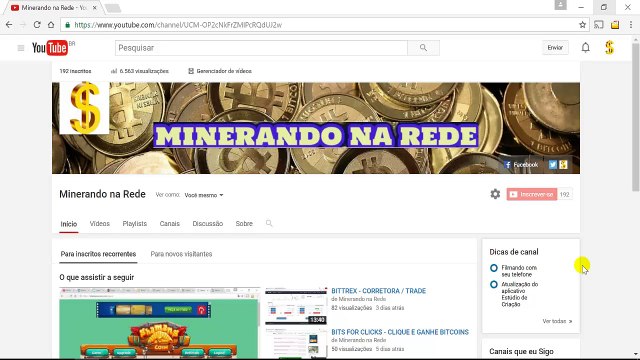Viewport: 640px width, 360px height.
Task: Open the Chrome three-dot menu
Action: (631, 25)
